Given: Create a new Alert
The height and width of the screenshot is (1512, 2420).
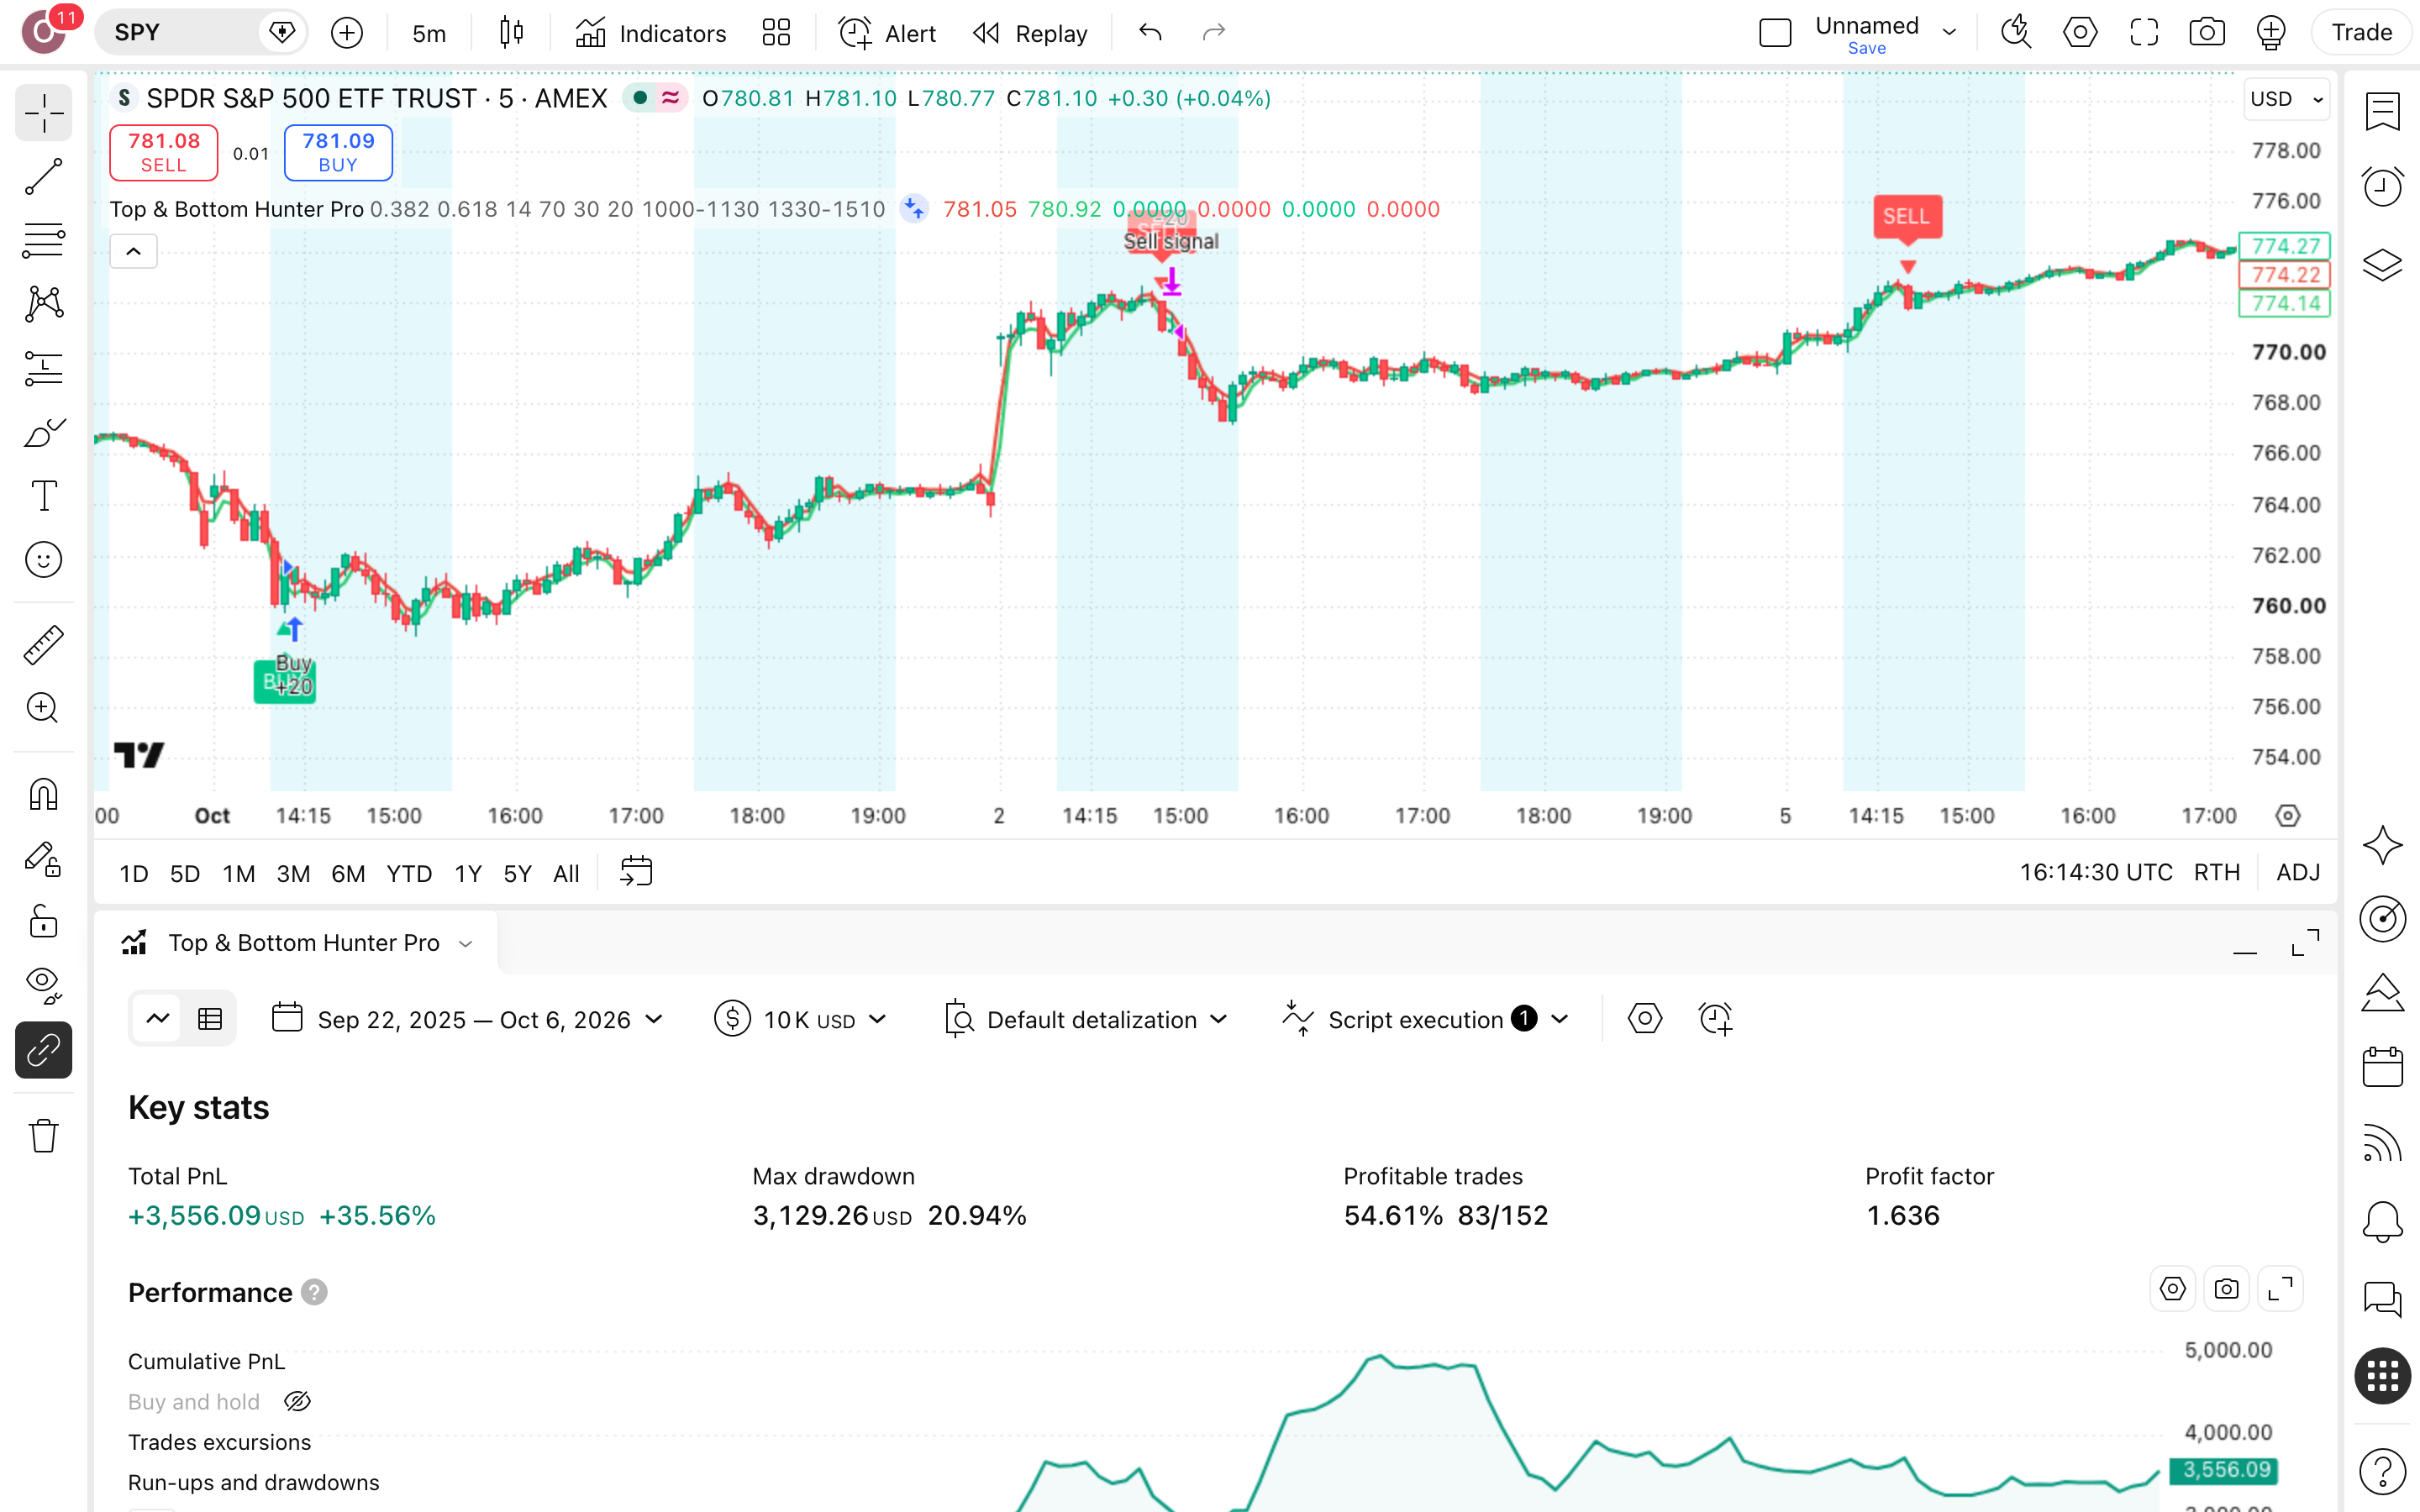Looking at the screenshot, I should [x=887, y=33].
